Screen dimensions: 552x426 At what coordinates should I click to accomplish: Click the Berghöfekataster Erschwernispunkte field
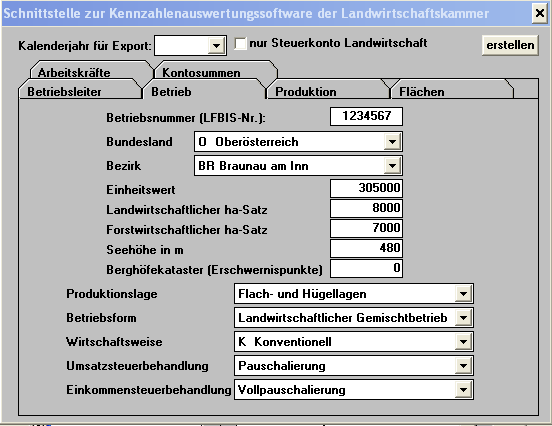coord(366,269)
